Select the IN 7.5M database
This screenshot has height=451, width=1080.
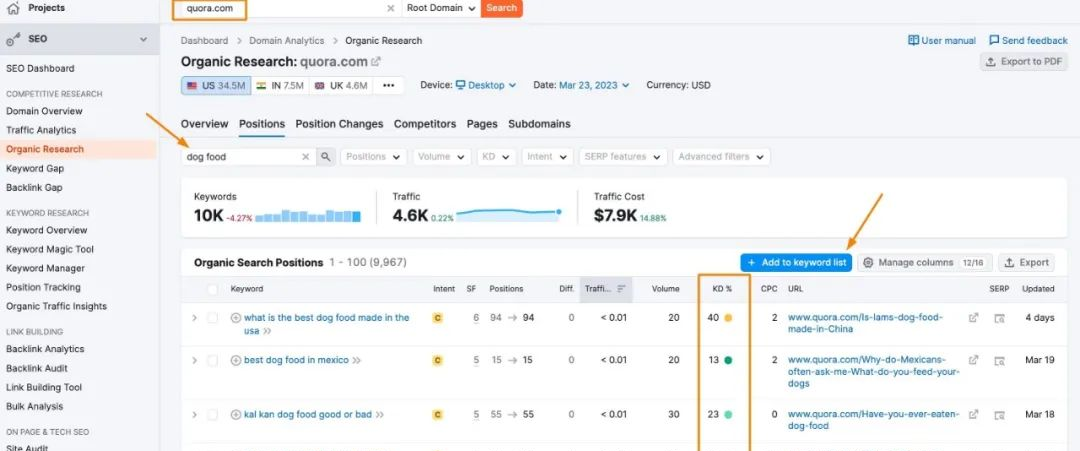point(280,85)
